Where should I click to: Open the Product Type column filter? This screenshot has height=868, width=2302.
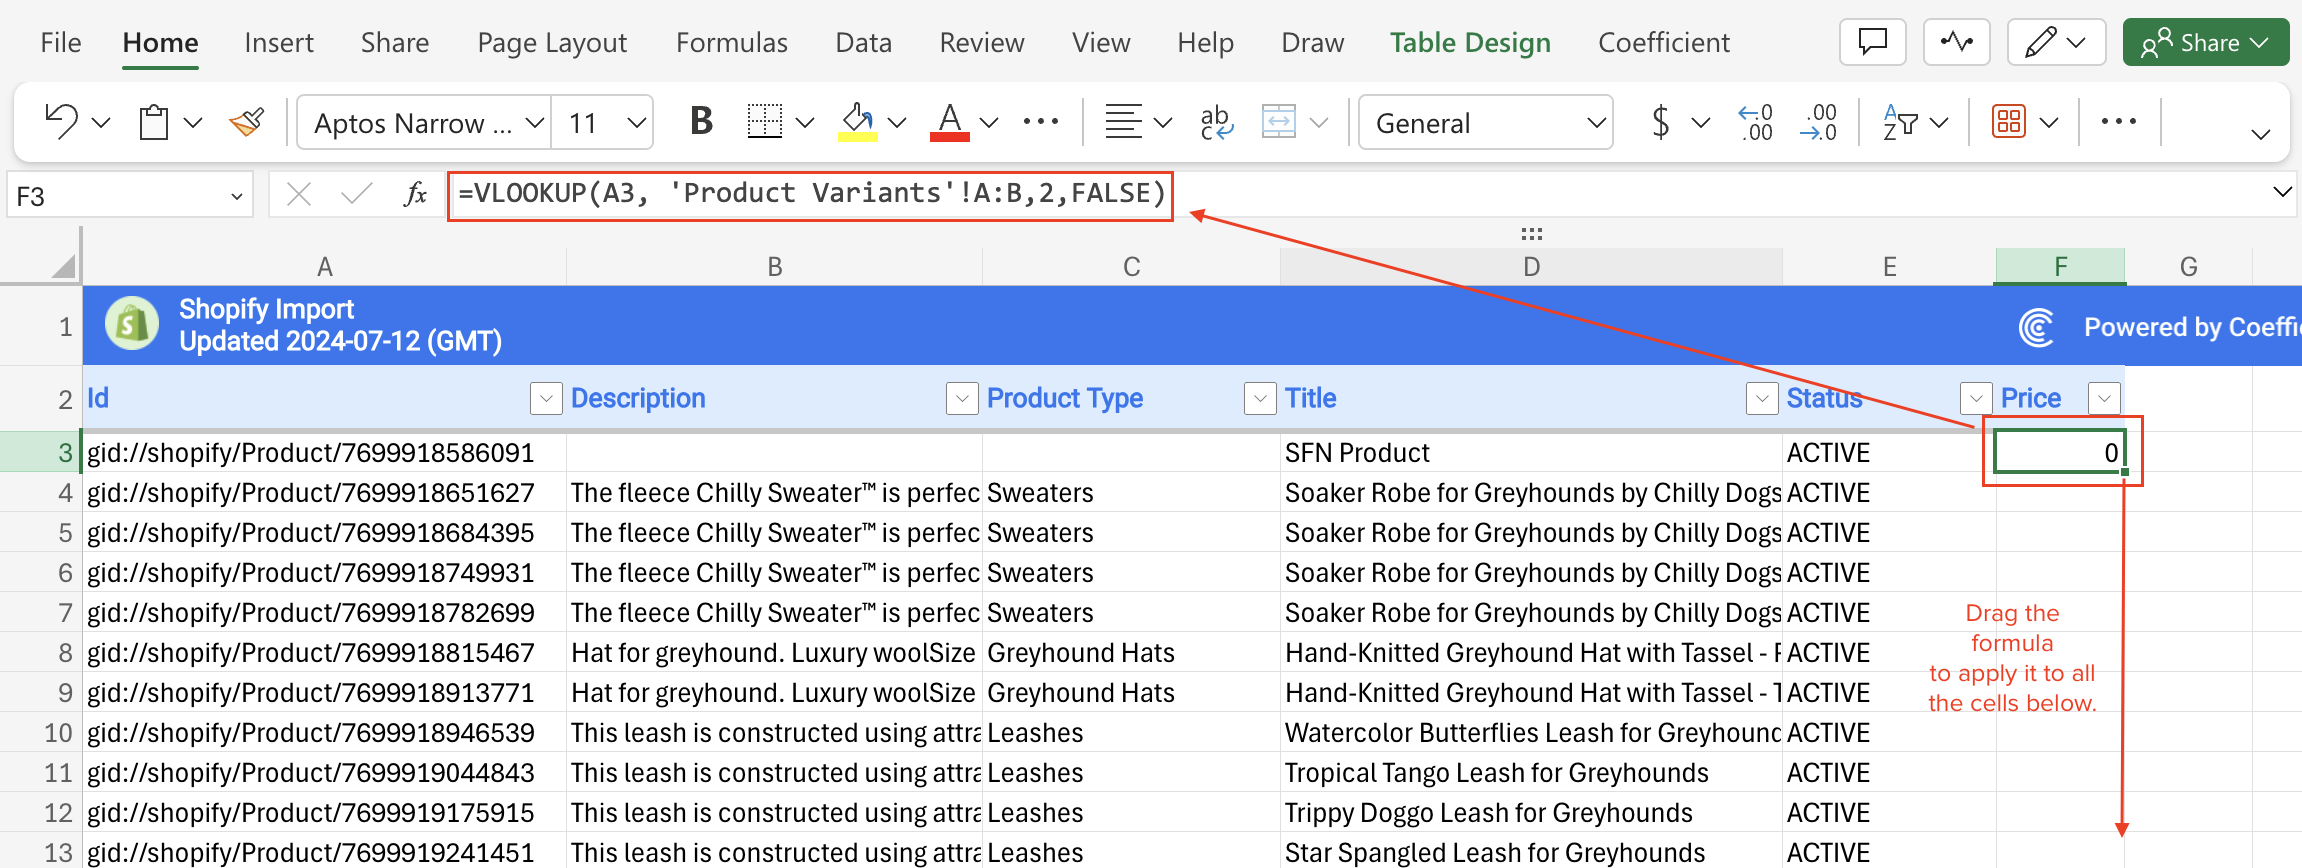[1260, 398]
